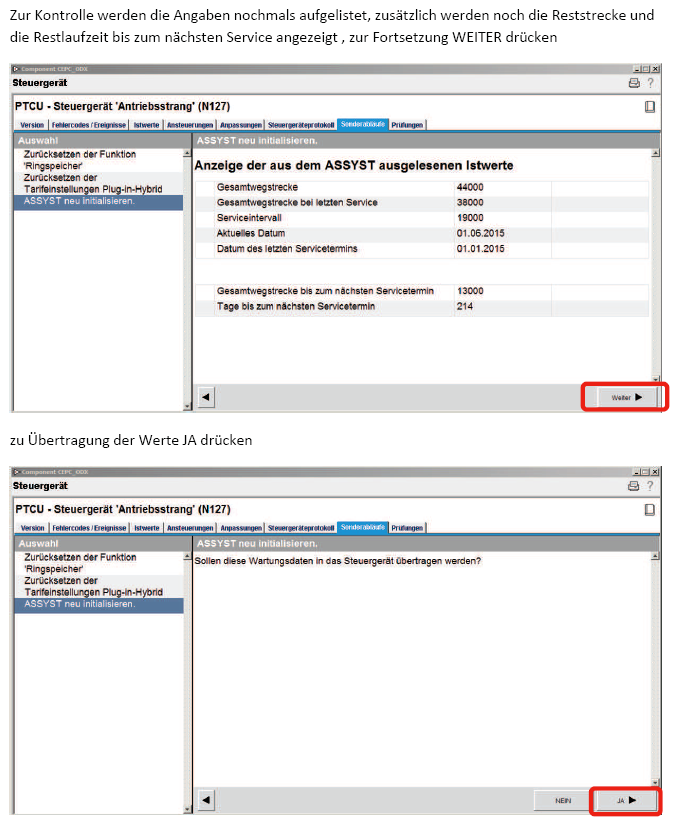Click scroll-down arrow of the Istwerte table pane

(x=655, y=379)
